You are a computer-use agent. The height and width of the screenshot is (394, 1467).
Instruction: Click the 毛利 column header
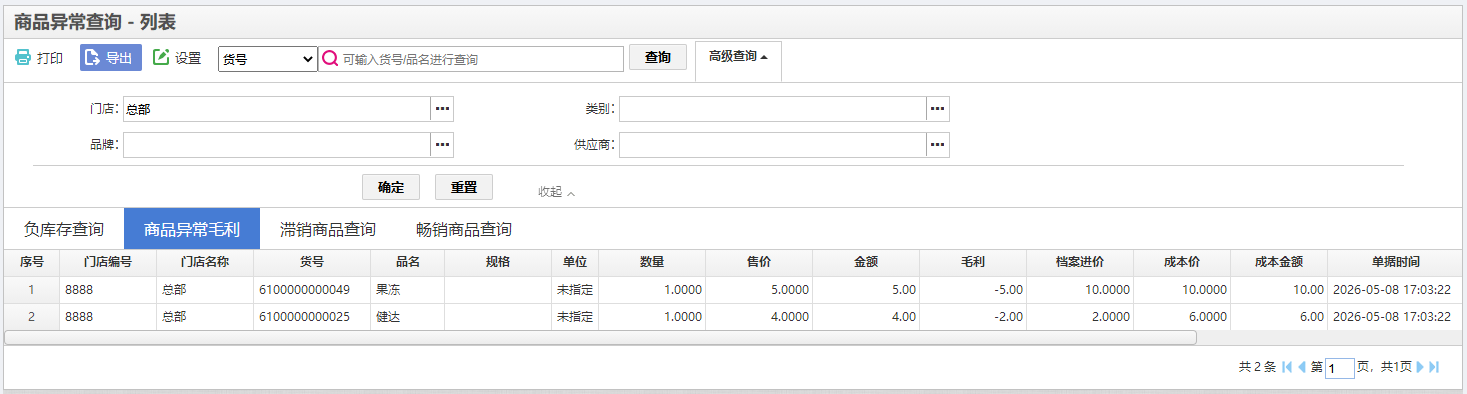[973, 262]
